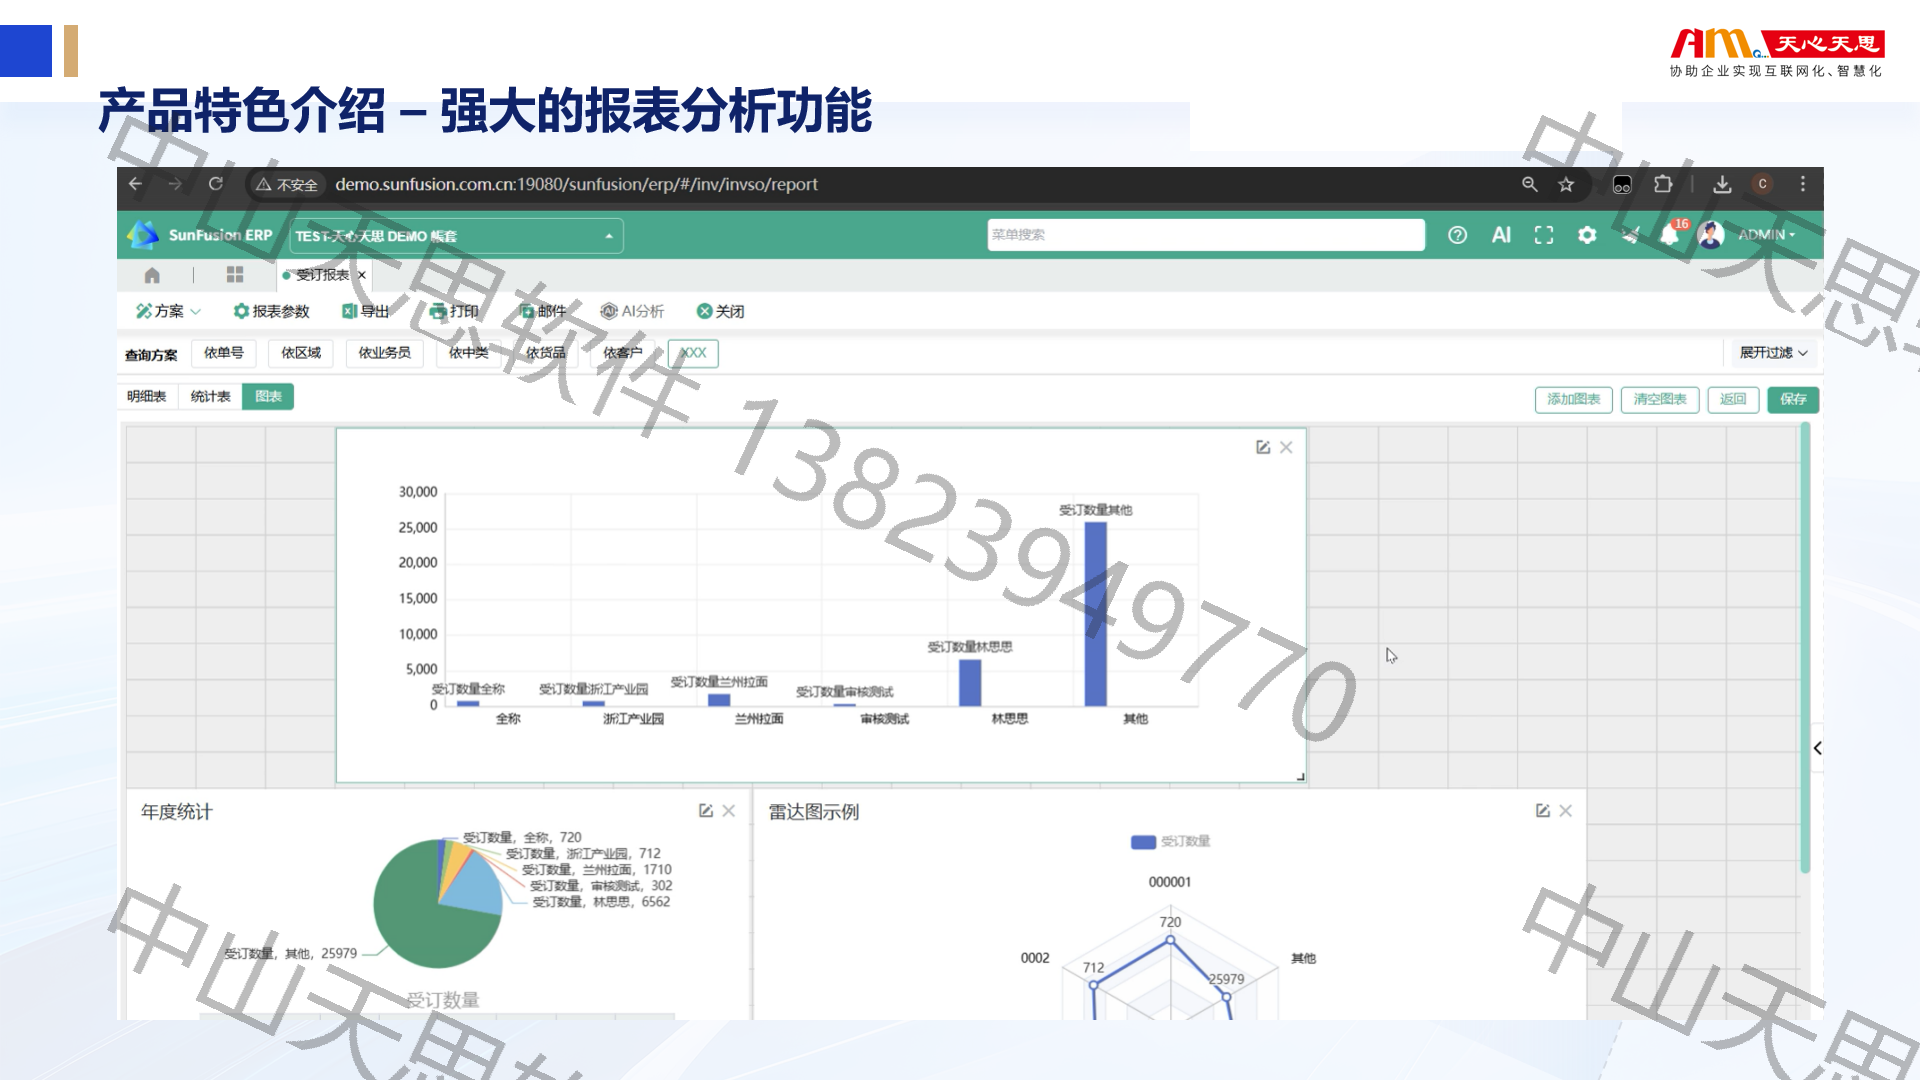
Task: Open the help question mark icon
Action: 1457,235
